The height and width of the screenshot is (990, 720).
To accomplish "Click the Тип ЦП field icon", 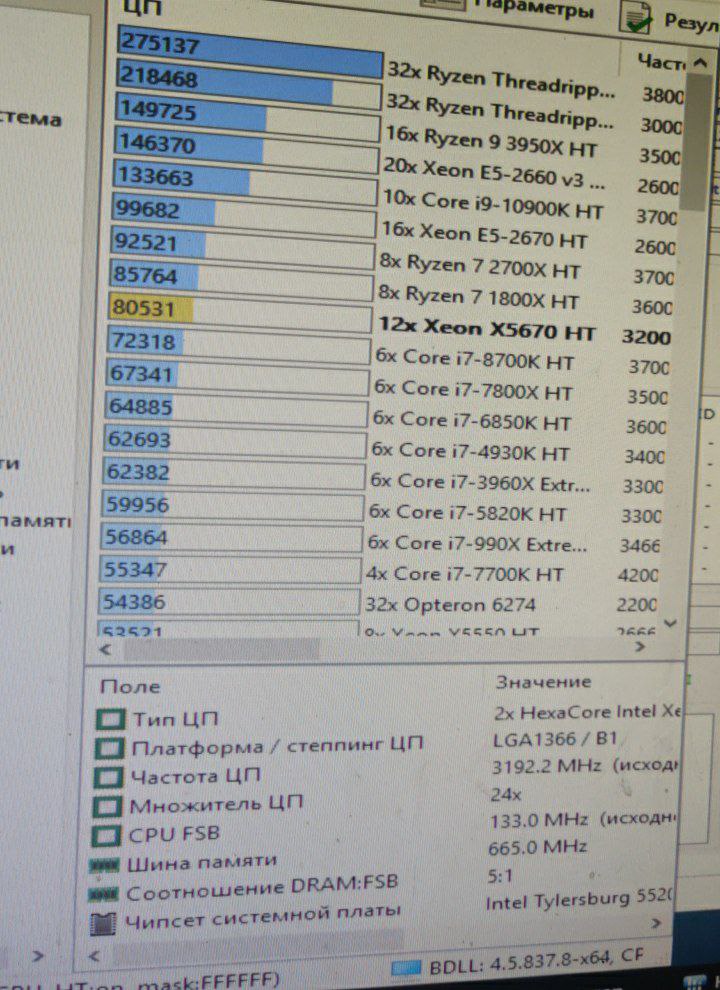I will (x=111, y=719).
